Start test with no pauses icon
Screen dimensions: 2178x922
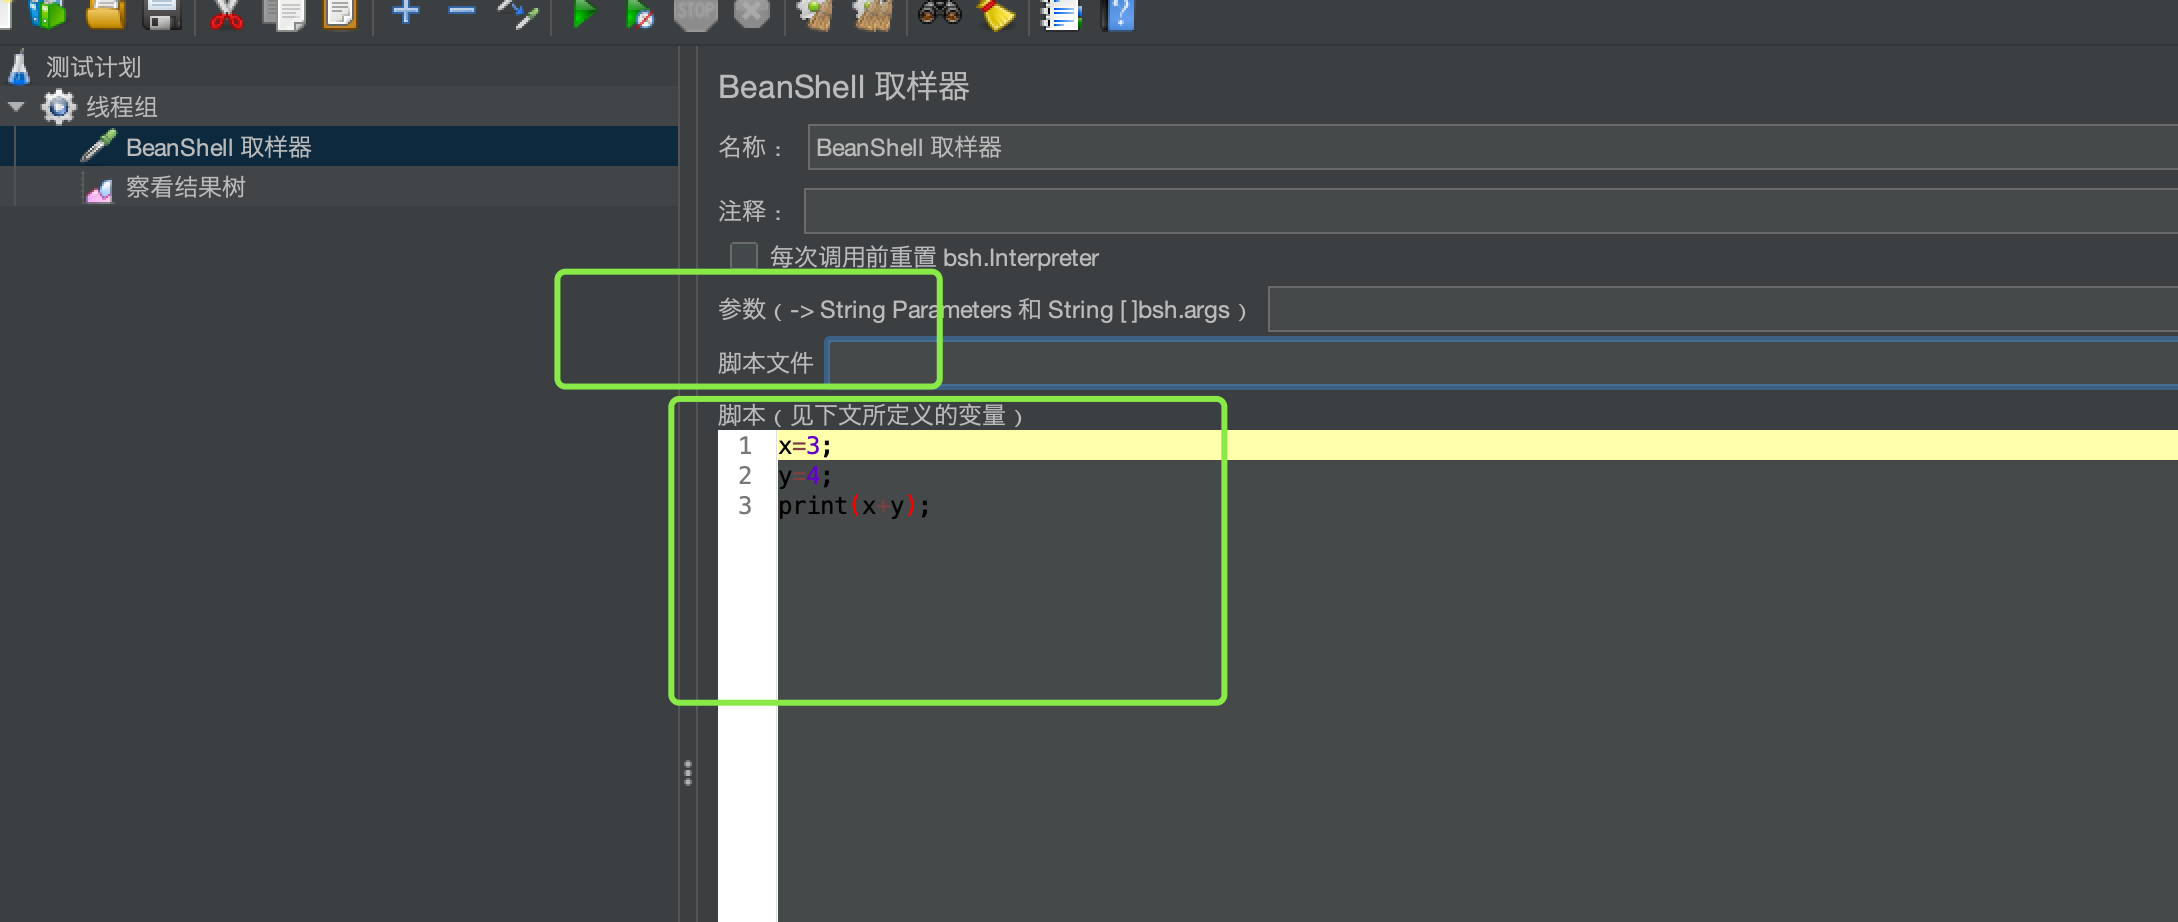pyautogui.click(x=639, y=14)
